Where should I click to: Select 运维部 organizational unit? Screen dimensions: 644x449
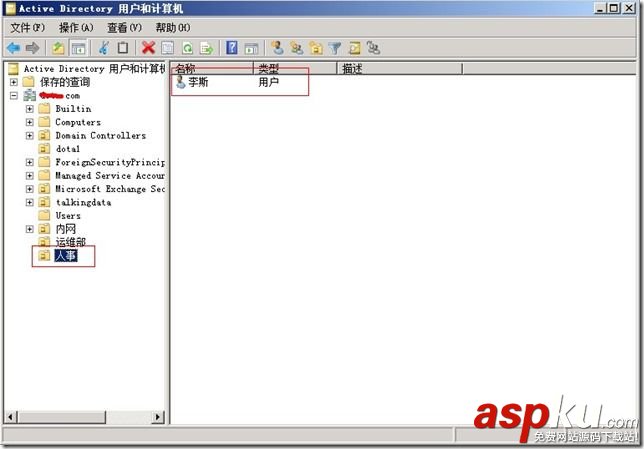[71, 242]
